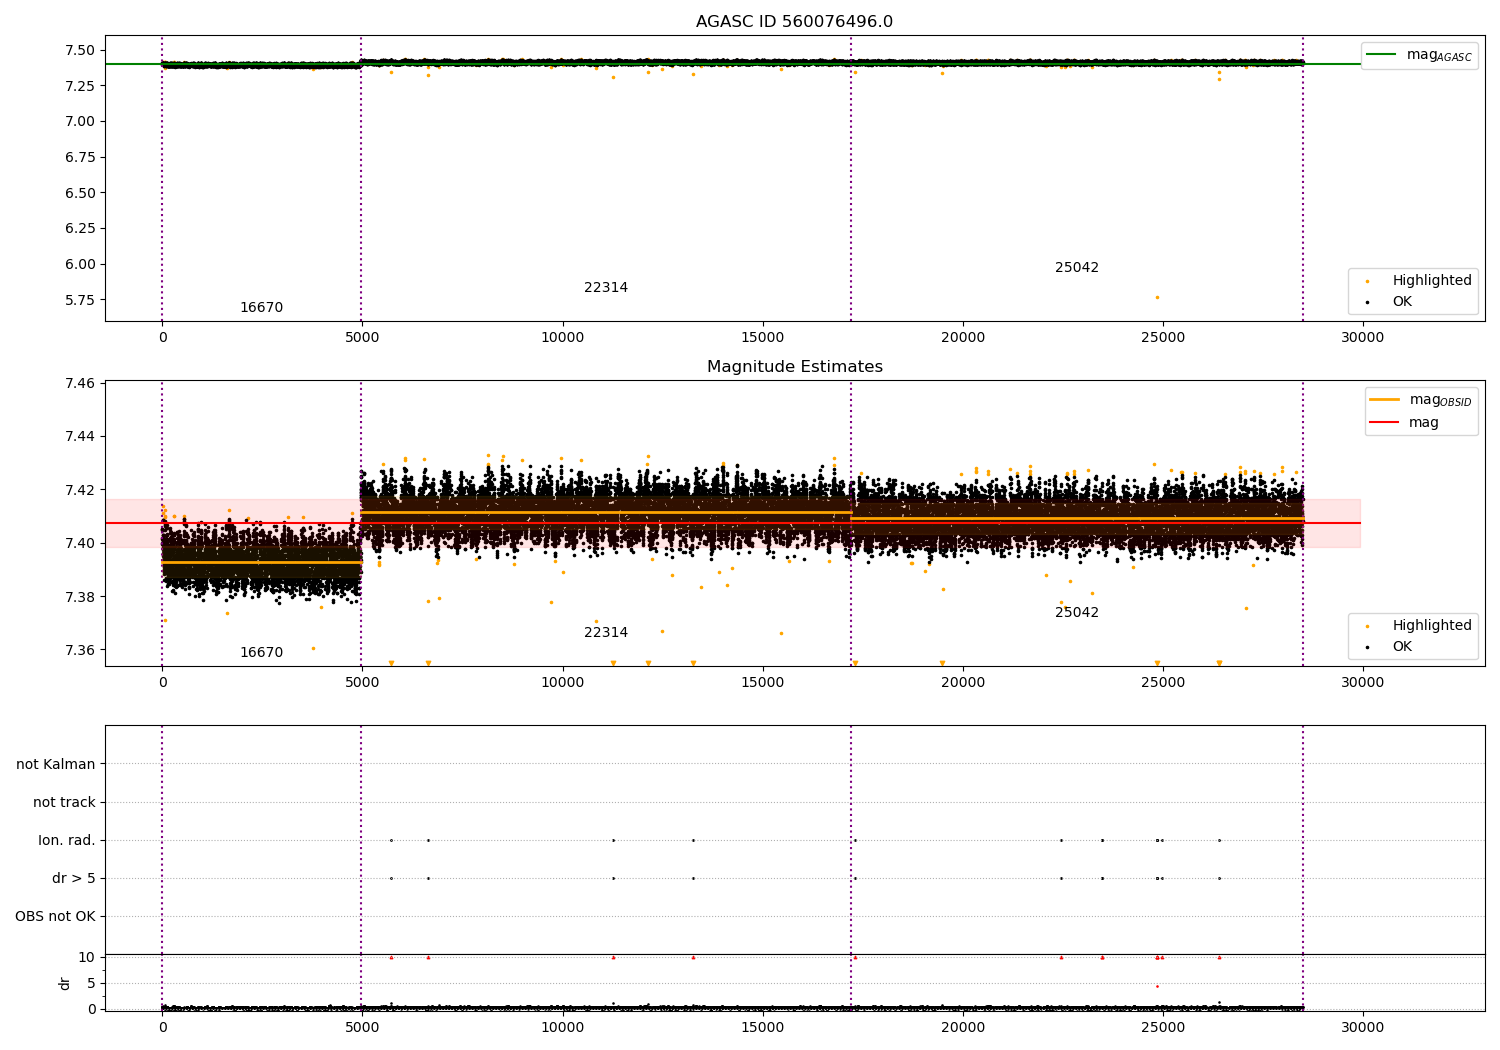Click the 6.75 y-axis tick label
The image size is (1500, 1050).
pyautogui.click(x=79, y=157)
